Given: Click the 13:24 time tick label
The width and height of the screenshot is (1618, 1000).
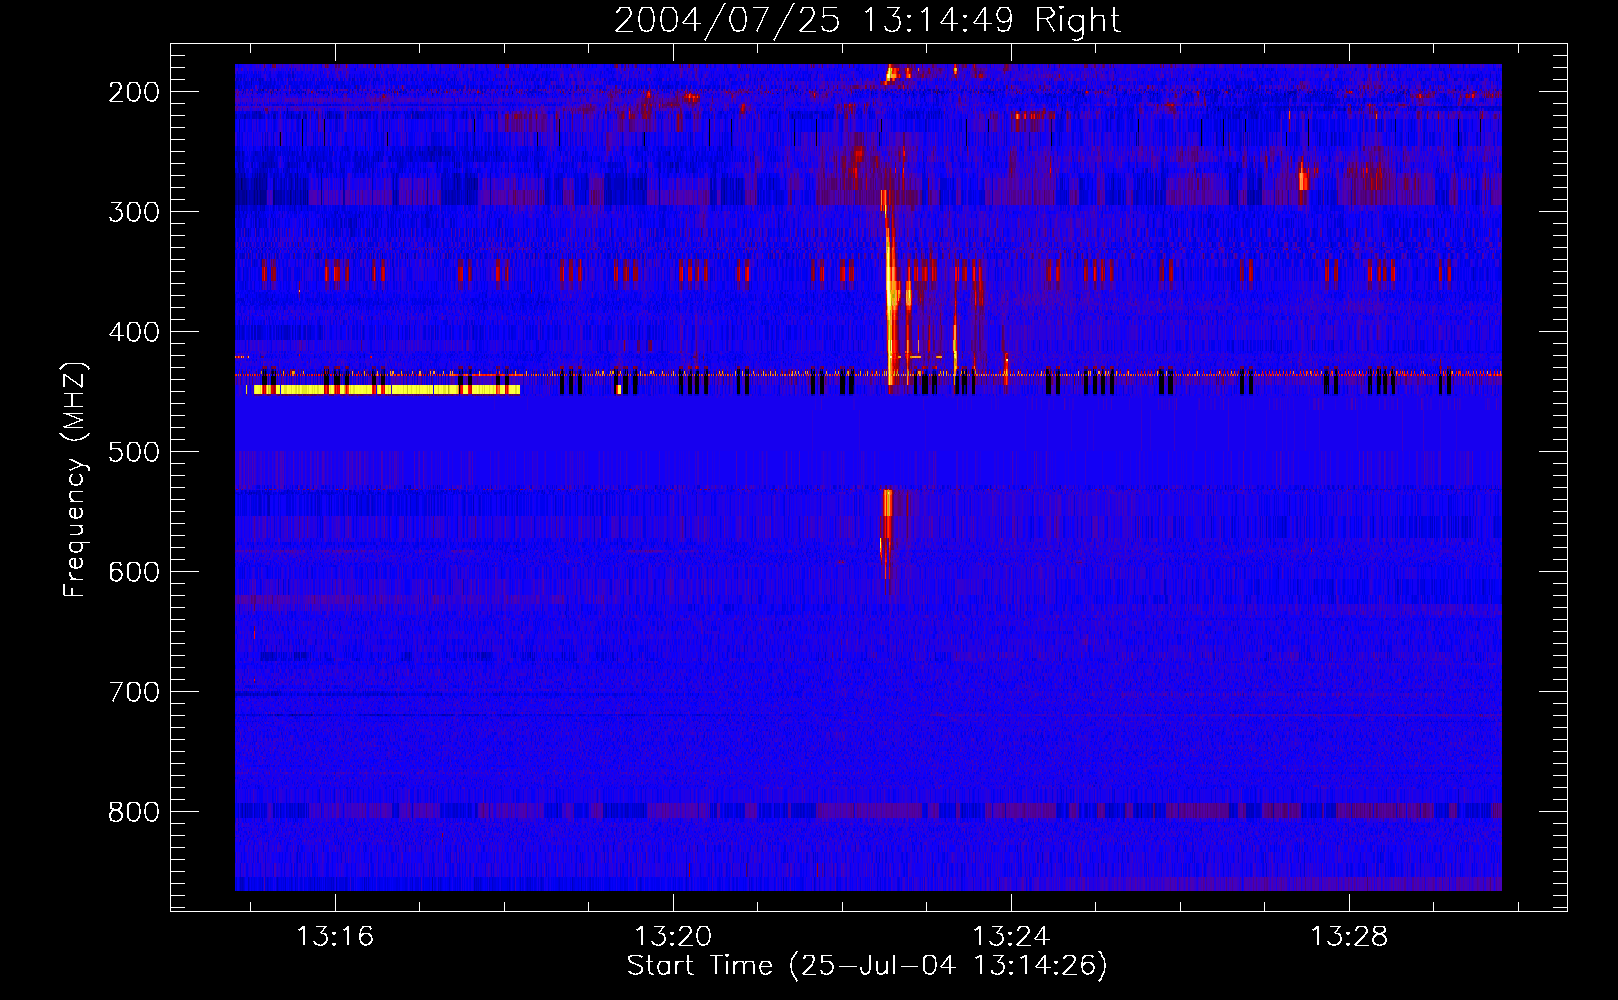Looking at the screenshot, I should [1011, 936].
